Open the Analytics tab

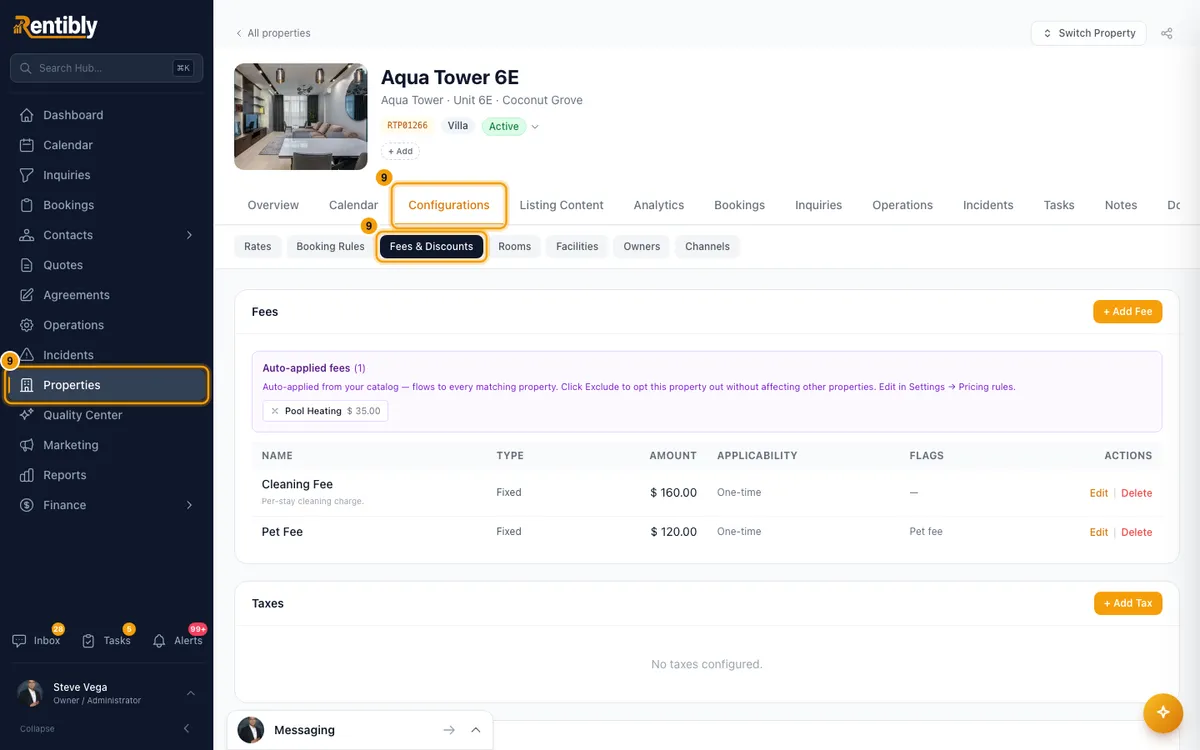click(x=659, y=205)
